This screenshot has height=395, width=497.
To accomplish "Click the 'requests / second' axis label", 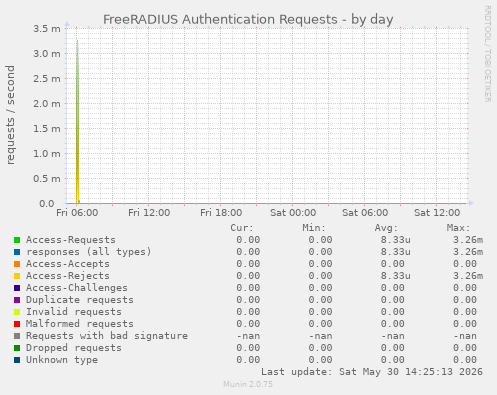I will (11, 115).
